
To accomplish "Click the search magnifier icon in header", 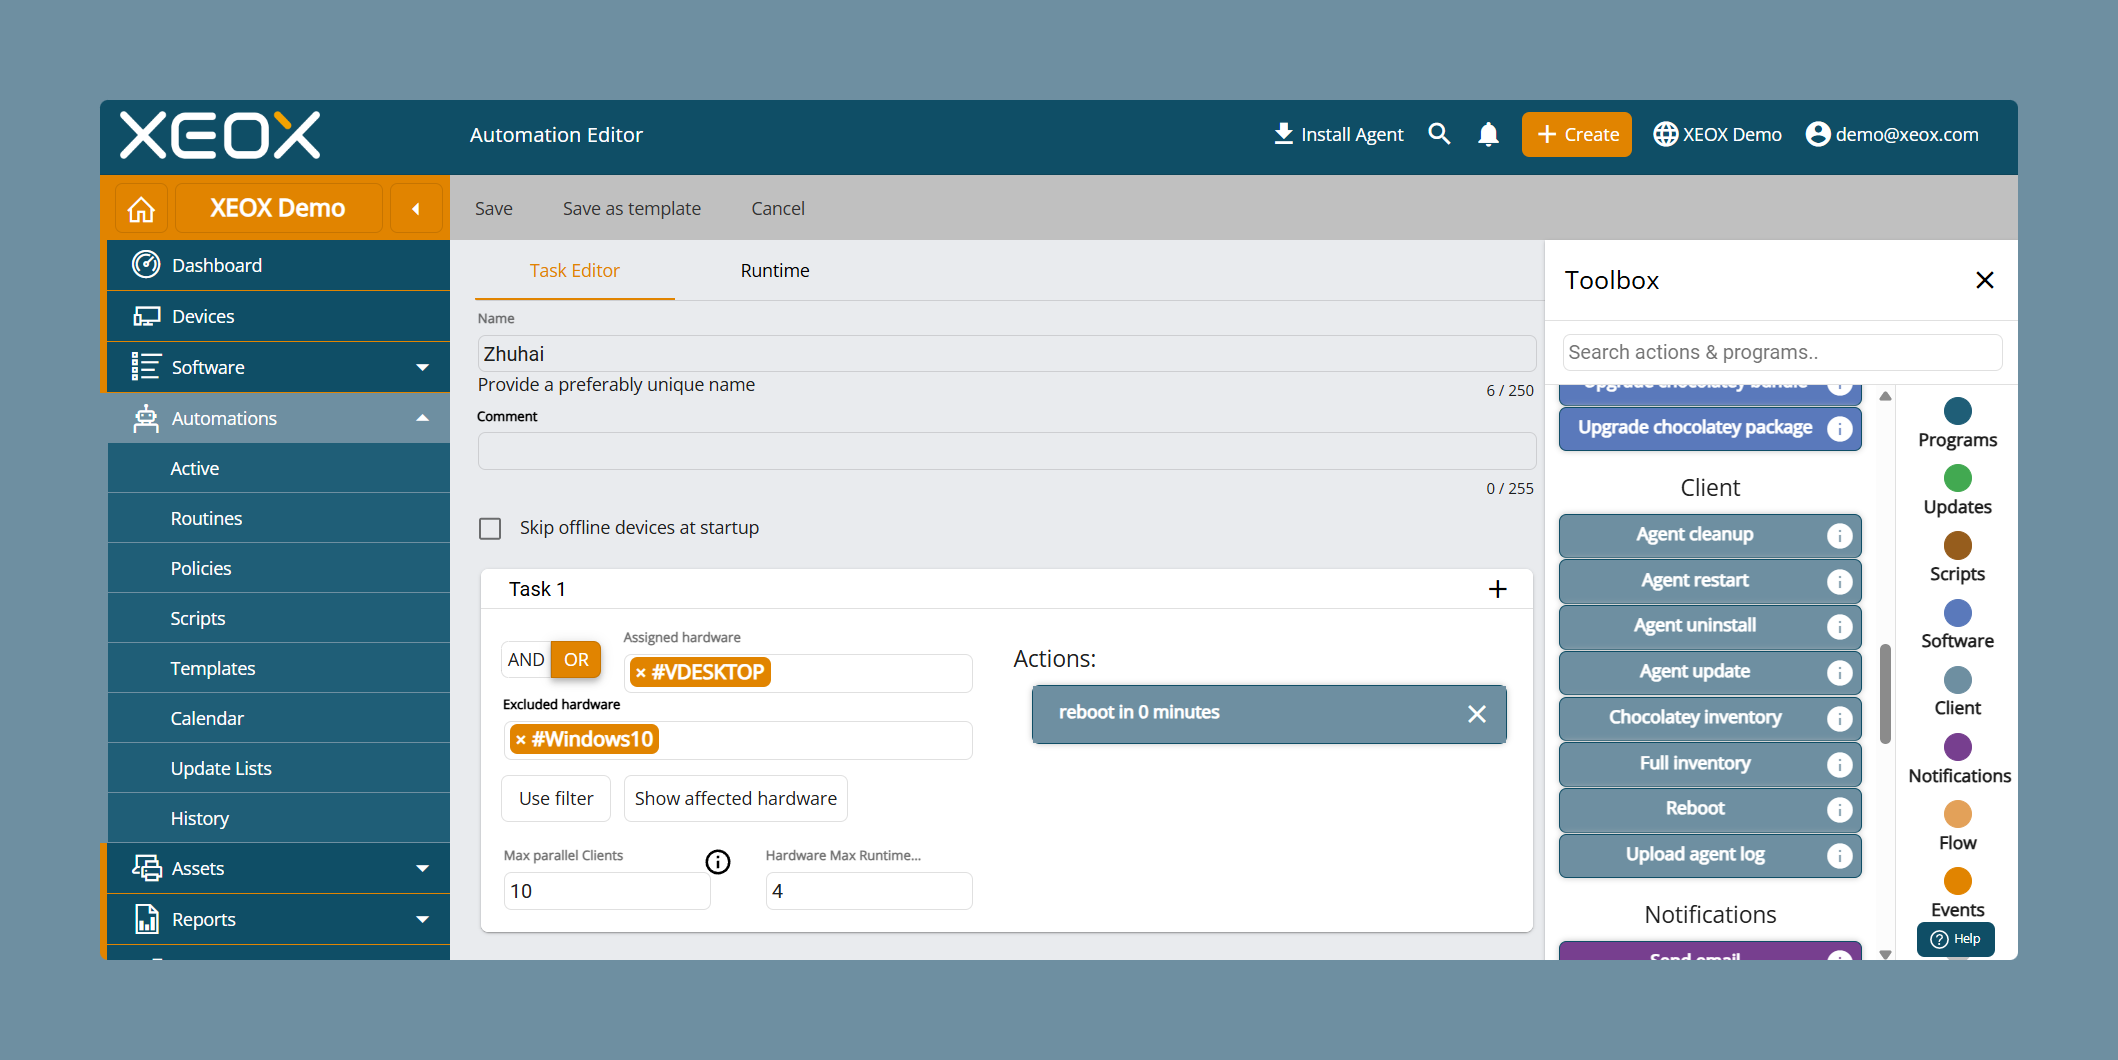I will (1439, 134).
